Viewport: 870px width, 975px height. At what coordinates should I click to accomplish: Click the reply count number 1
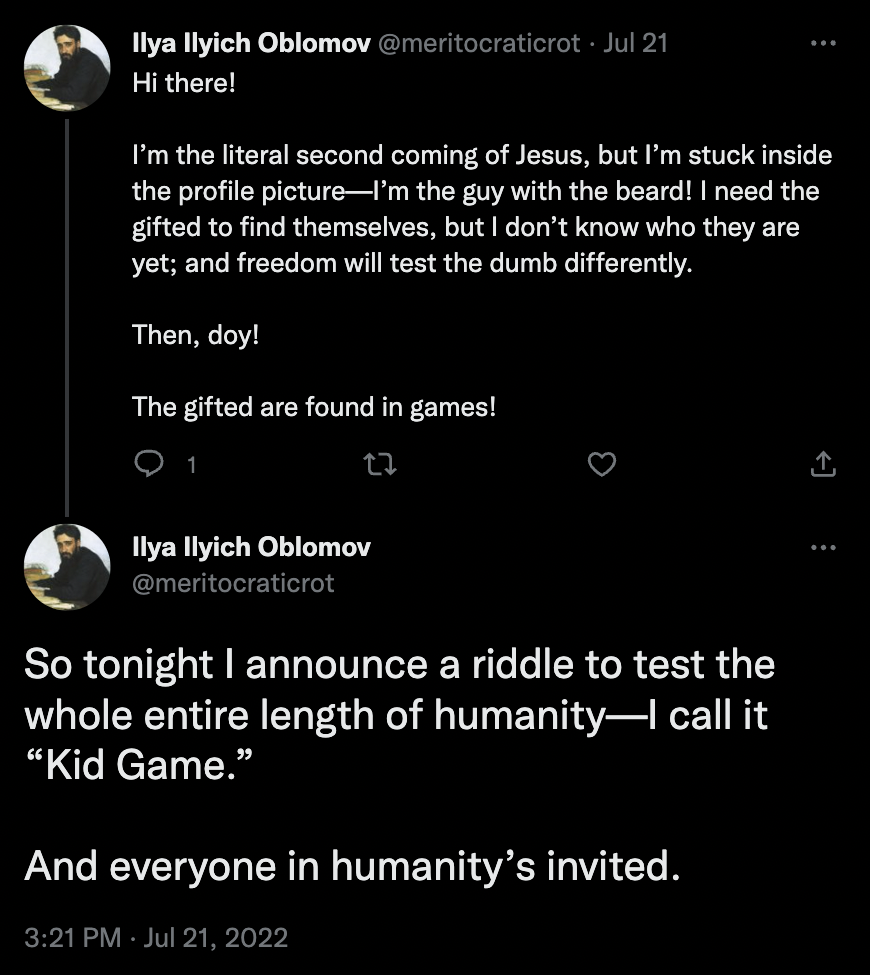click(191, 465)
